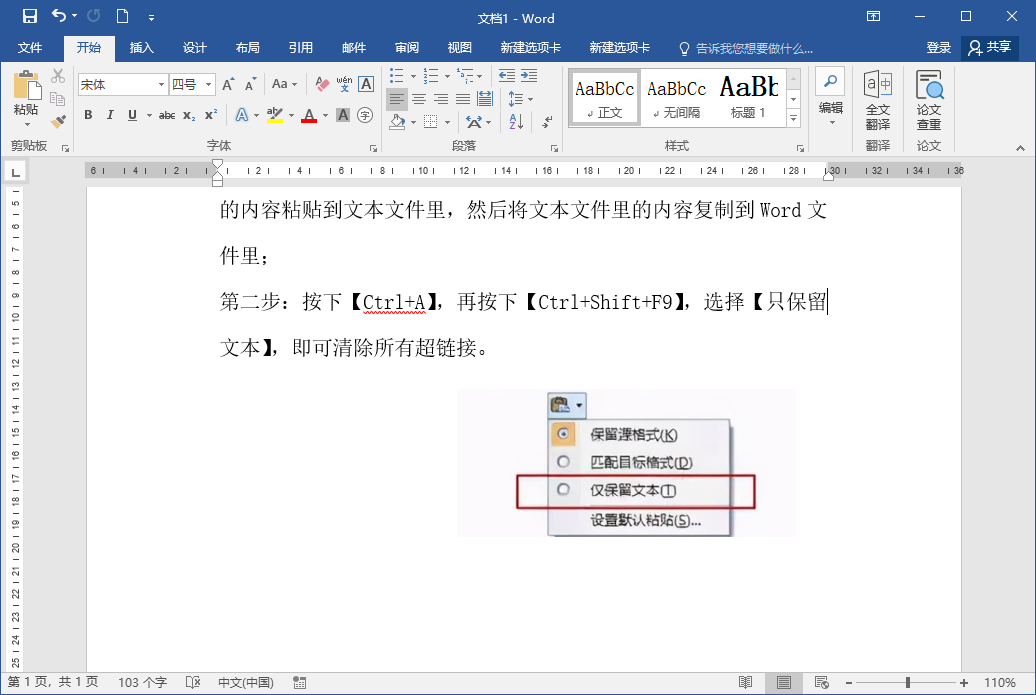Expand line spacing options dropdown

[x=531, y=99]
